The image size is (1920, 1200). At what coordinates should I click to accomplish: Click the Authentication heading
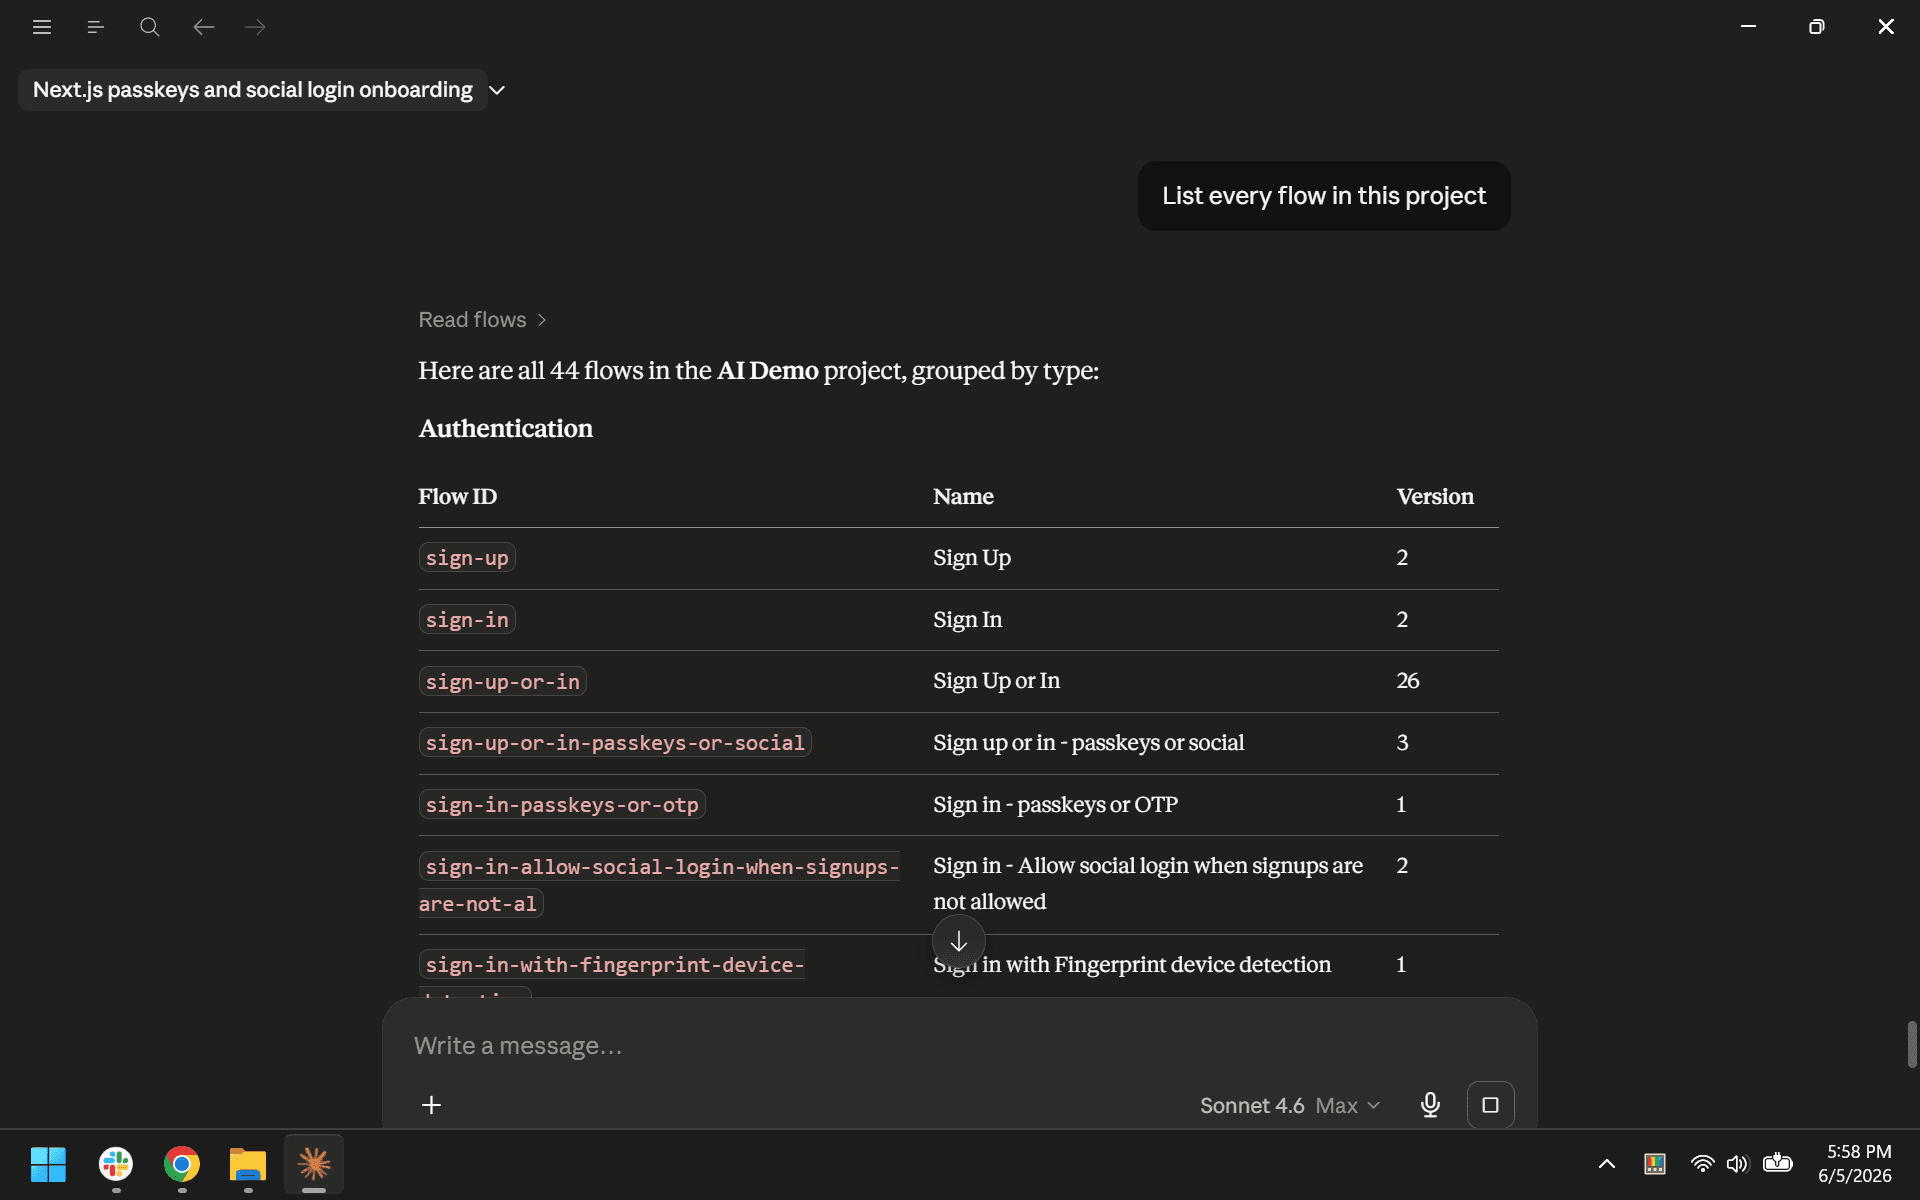(x=505, y=429)
